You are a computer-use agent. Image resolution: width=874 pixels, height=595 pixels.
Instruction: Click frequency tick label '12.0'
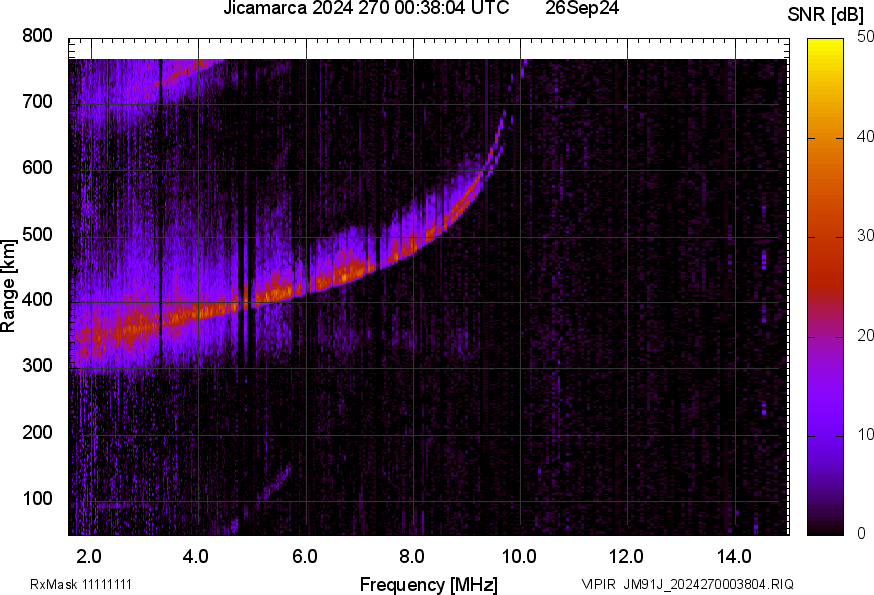(627, 557)
